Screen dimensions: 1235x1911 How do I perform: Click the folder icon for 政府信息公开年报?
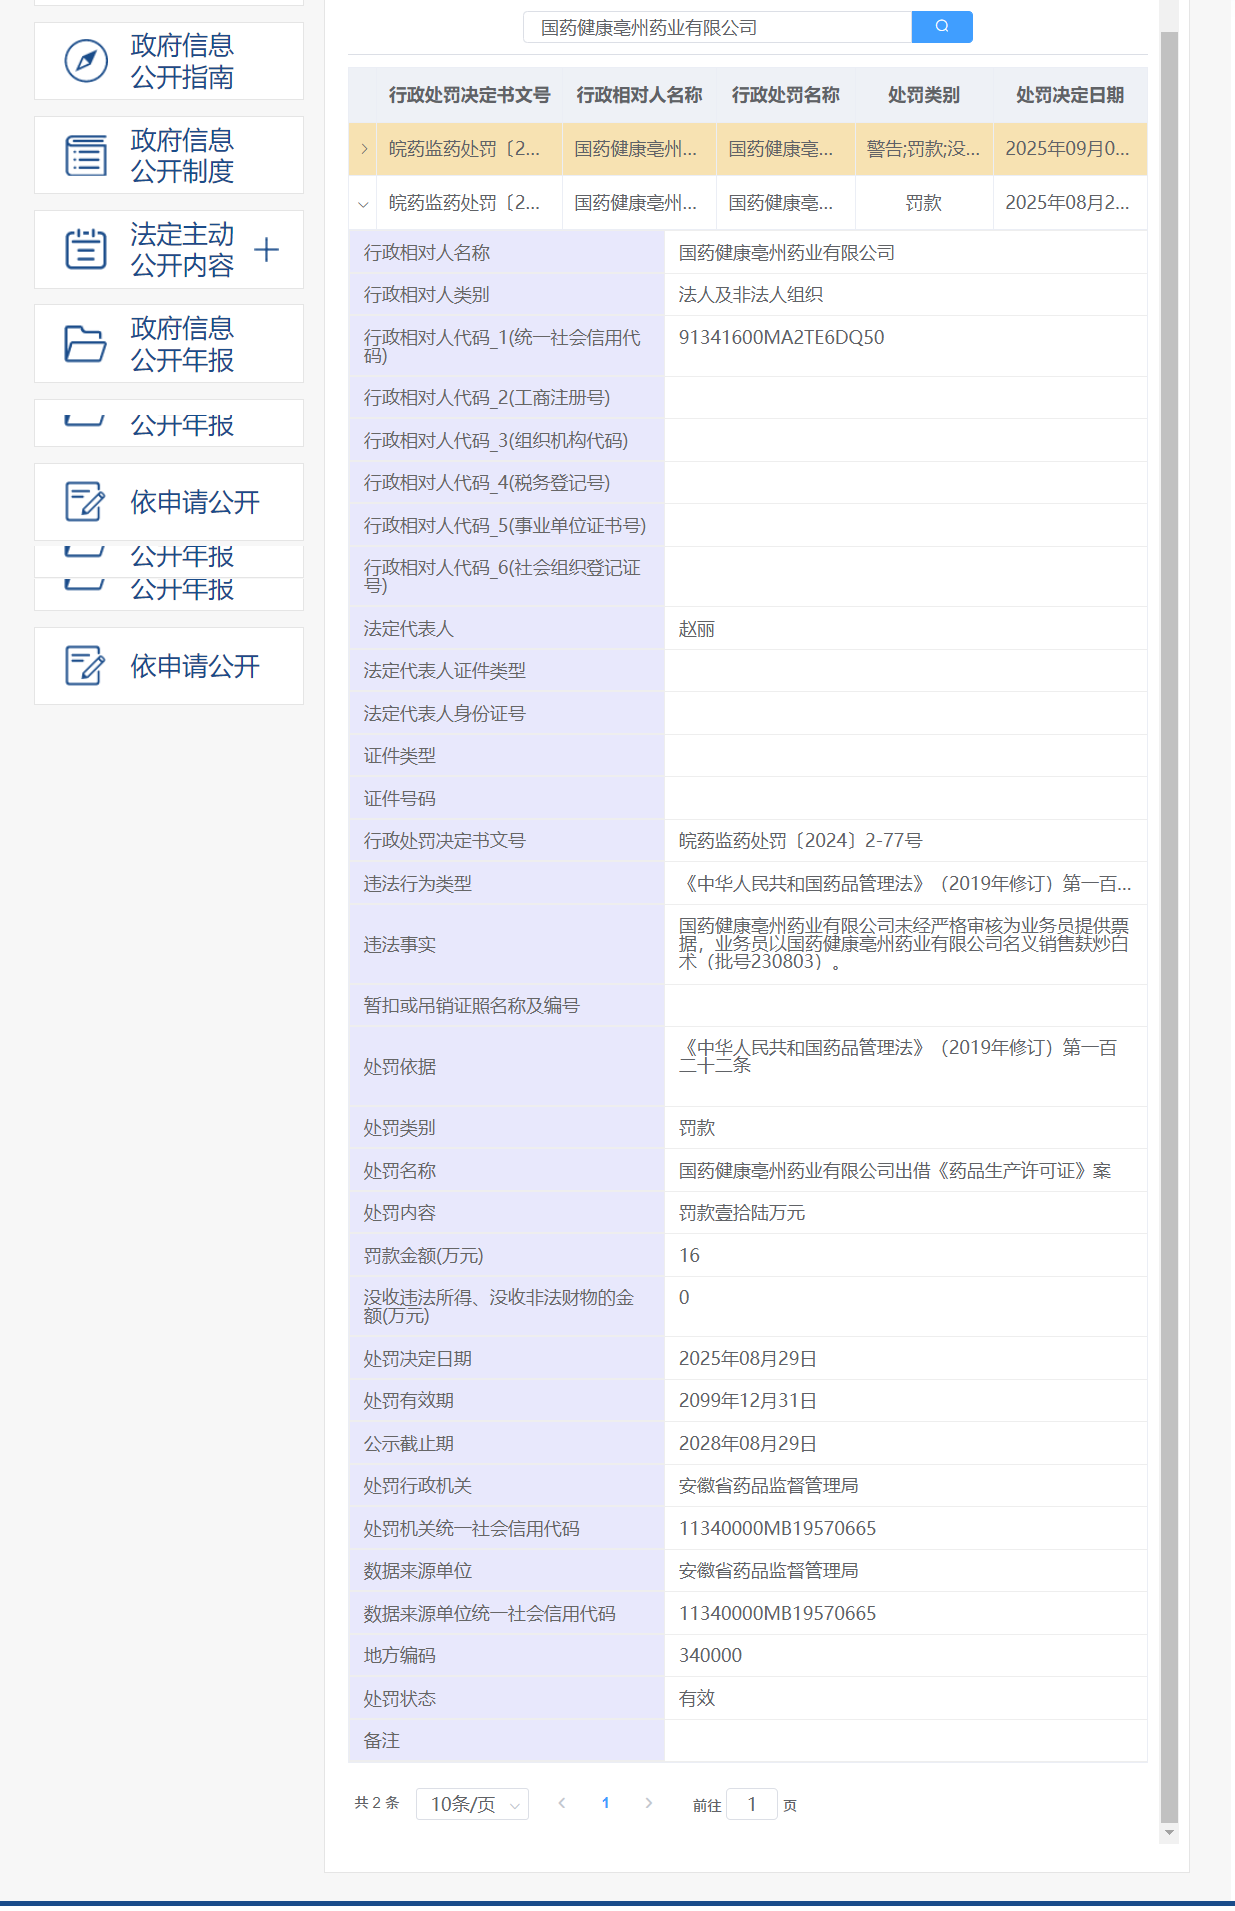(x=86, y=343)
